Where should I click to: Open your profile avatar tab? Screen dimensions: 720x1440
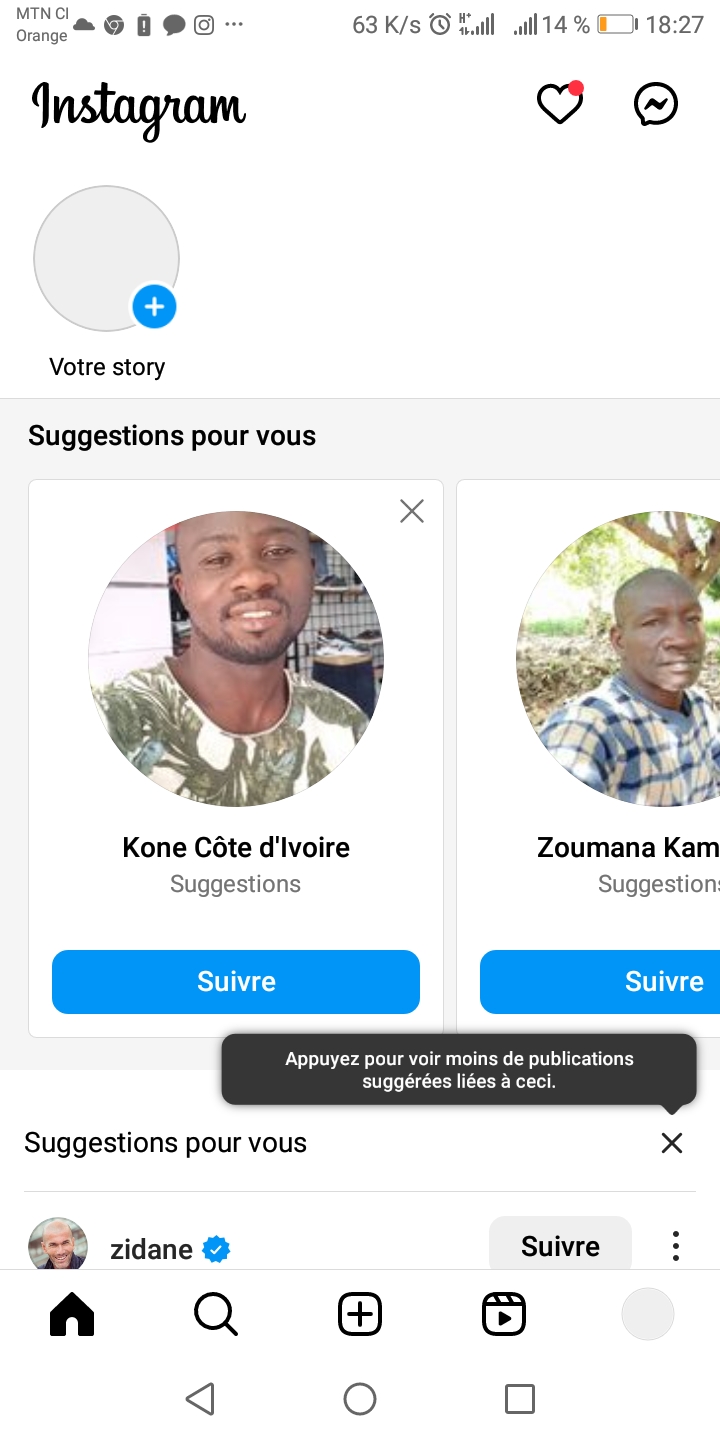pos(647,1314)
